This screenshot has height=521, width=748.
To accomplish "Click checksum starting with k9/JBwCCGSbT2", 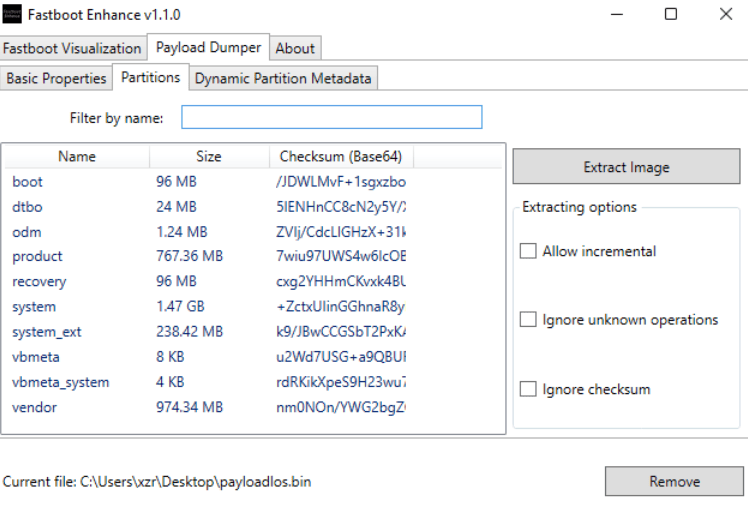I will [341, 332].
